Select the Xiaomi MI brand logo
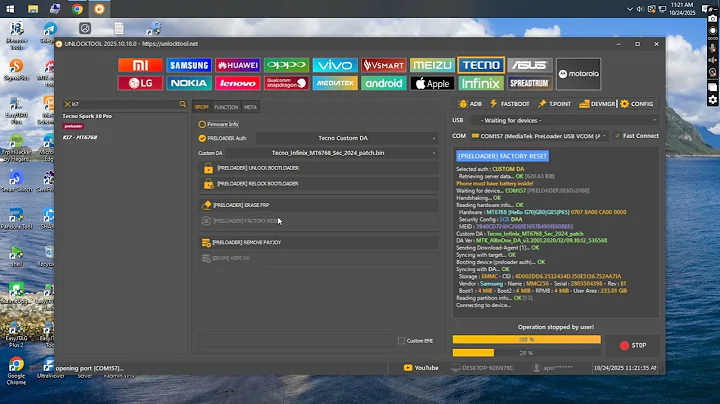The image size is (720, 404). (x=140, y=65)
